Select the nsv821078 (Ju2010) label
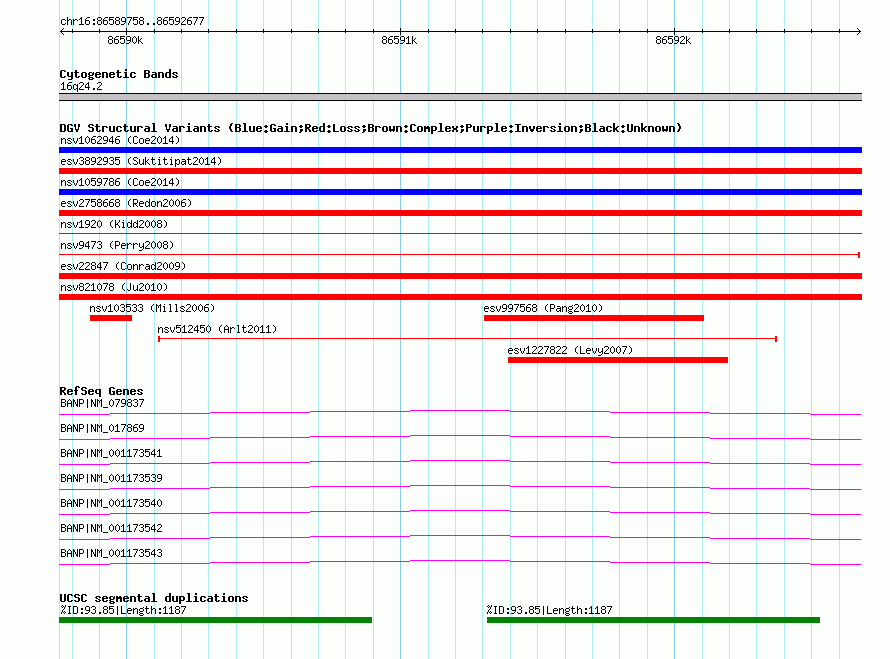Screen dimensions: 890x659 coord(114,287)
